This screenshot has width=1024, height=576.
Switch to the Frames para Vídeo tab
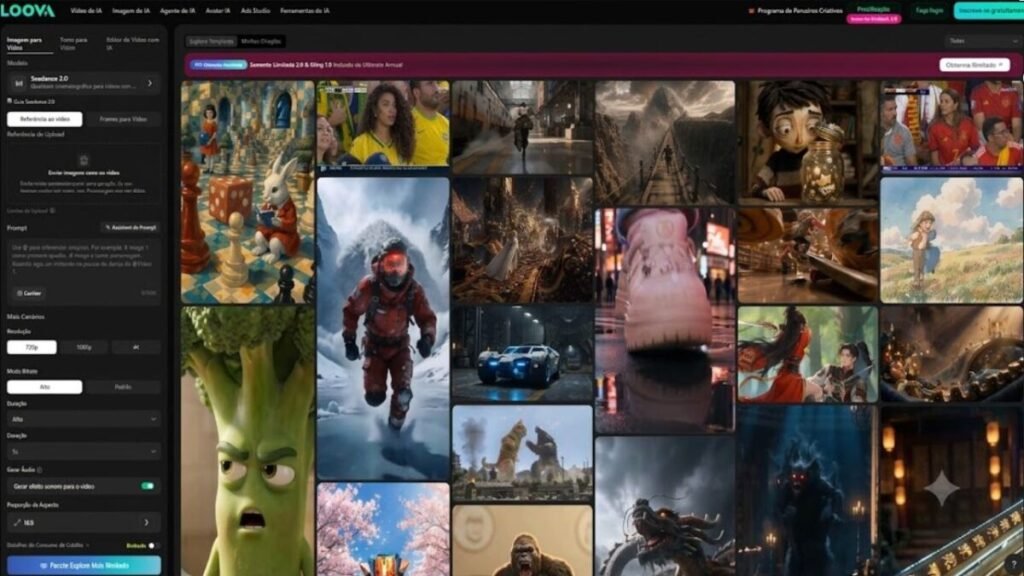pos(123,119)
